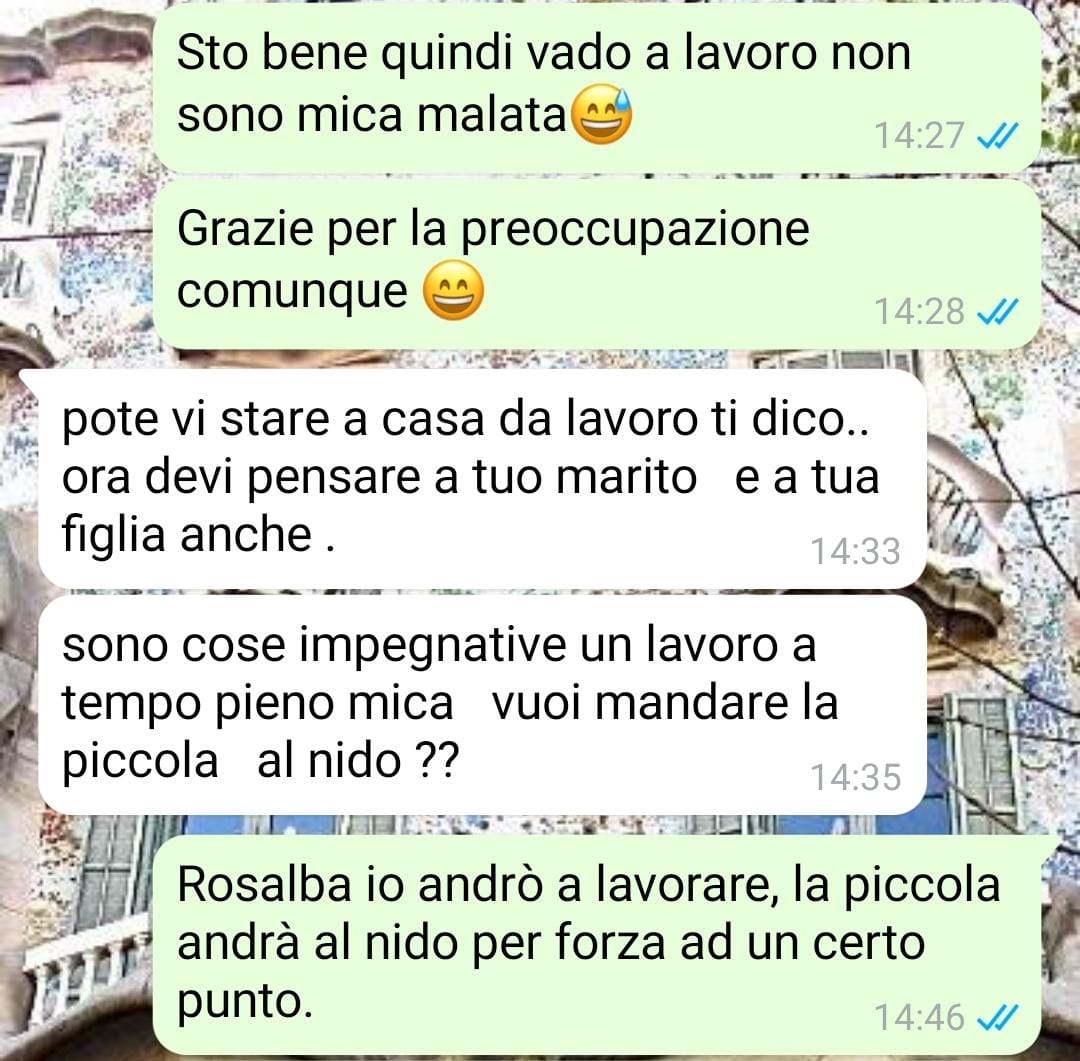
Task: Tap the text 'figlia anche .' in received message
Action: (x=198, y=535)
